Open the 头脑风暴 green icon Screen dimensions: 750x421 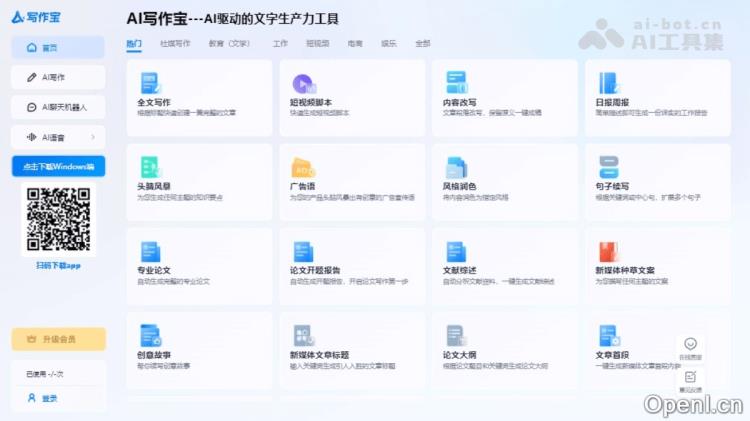(150, 167)
